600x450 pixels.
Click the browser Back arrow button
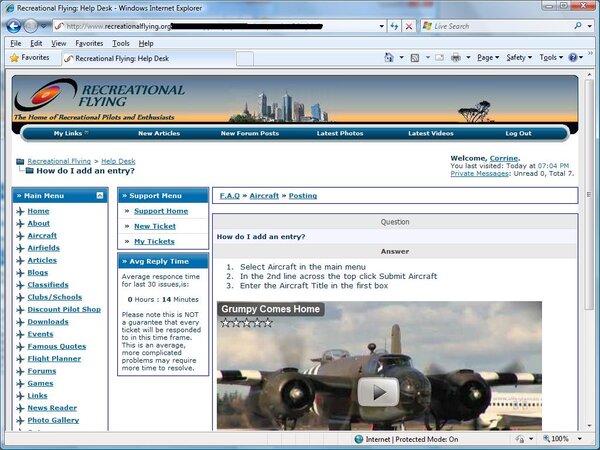(x=17, y=25)
